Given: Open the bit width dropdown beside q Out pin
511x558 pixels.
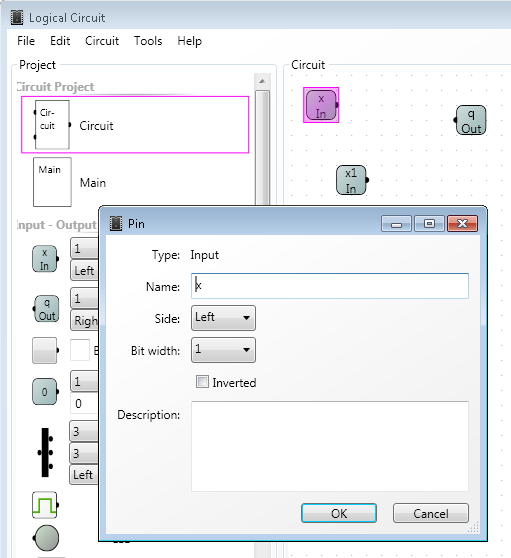Looking at the screenshot, I should [x=84, y=298].
